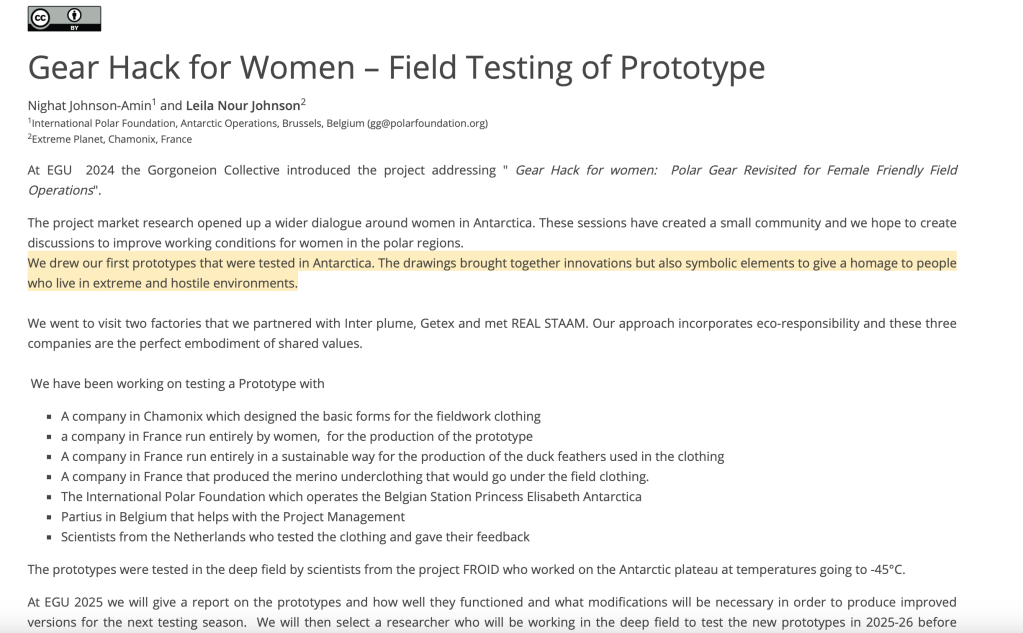Click the bullet about scientists from the Netherlands
Screen dimensions: 1023x633
click(x=294, y=536)
